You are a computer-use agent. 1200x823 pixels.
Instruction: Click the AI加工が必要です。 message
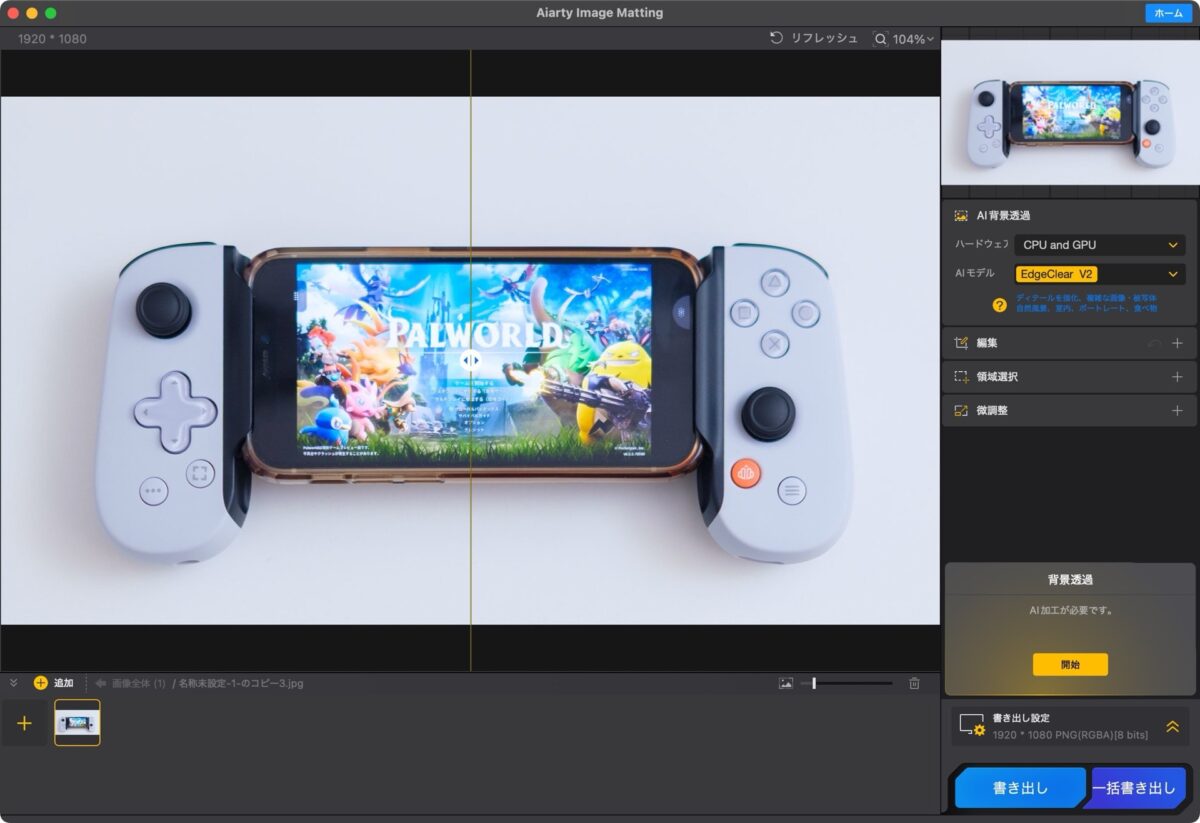[1071, 610]
